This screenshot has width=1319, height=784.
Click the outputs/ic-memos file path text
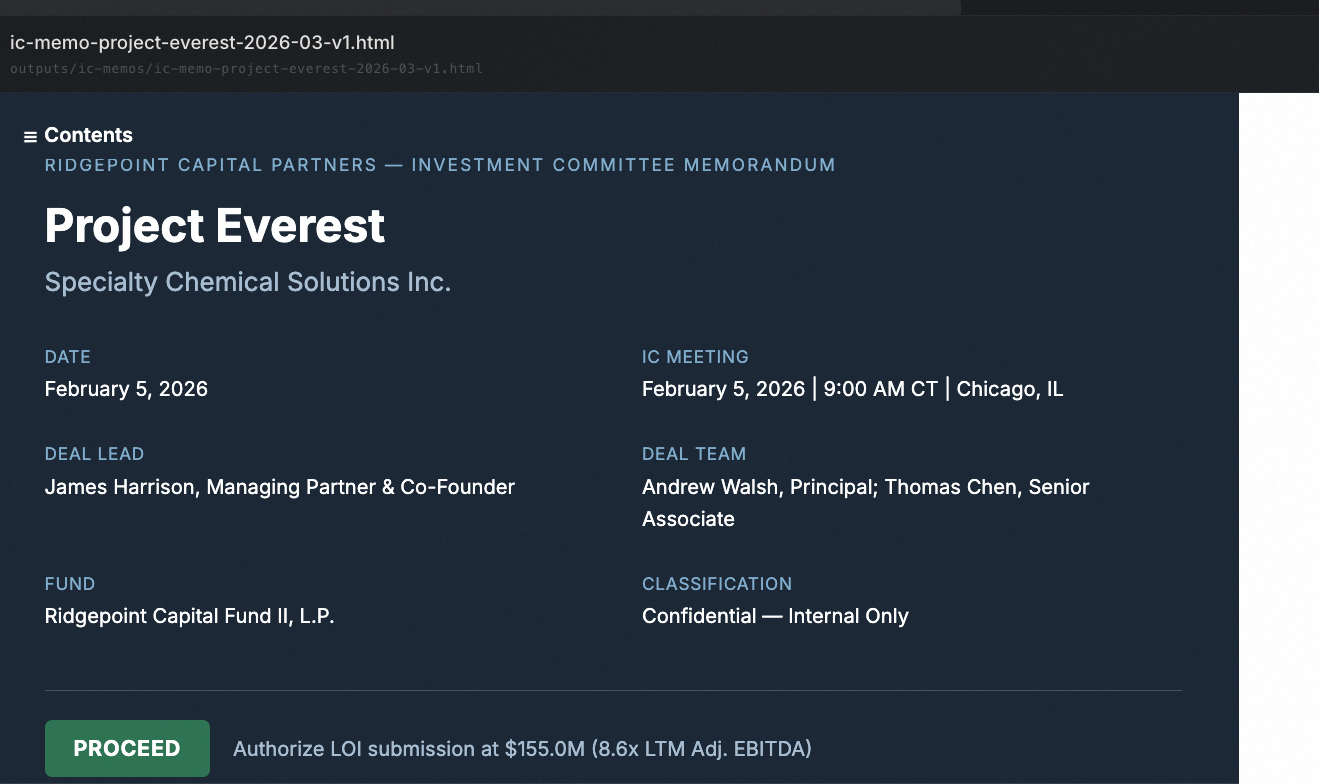[246, 68]
